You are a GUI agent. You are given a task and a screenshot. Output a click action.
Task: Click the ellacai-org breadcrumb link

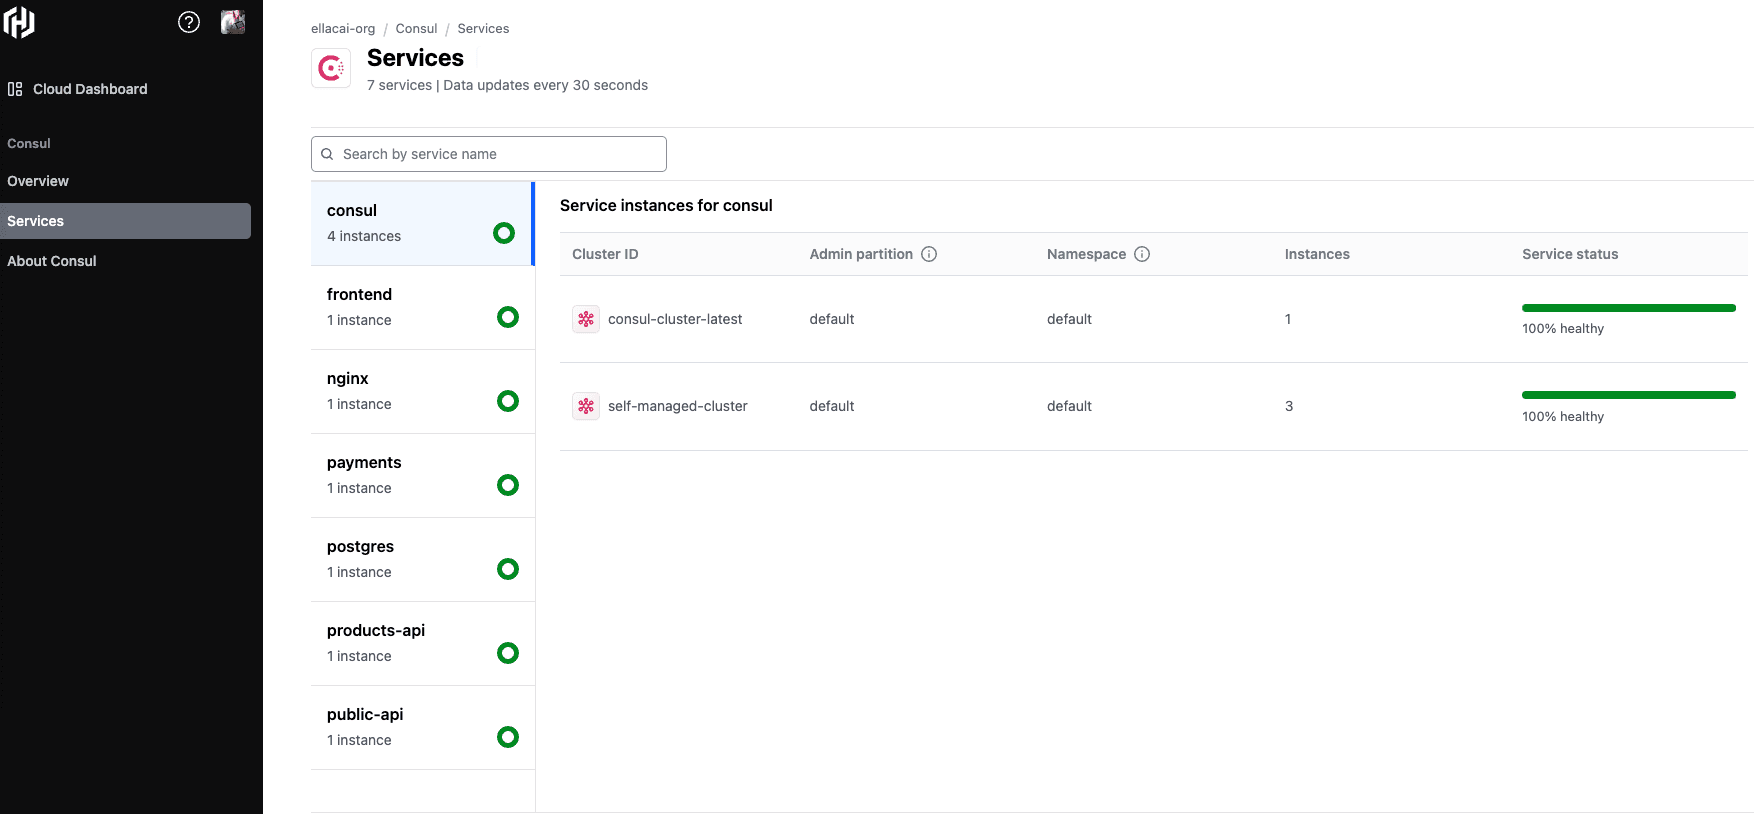(x=343, y=29)
